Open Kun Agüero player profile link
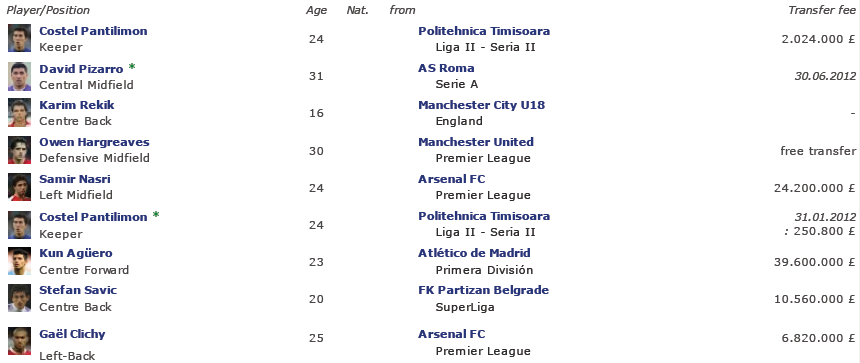Screen dimensions: 860x363 tap(76, 253)
